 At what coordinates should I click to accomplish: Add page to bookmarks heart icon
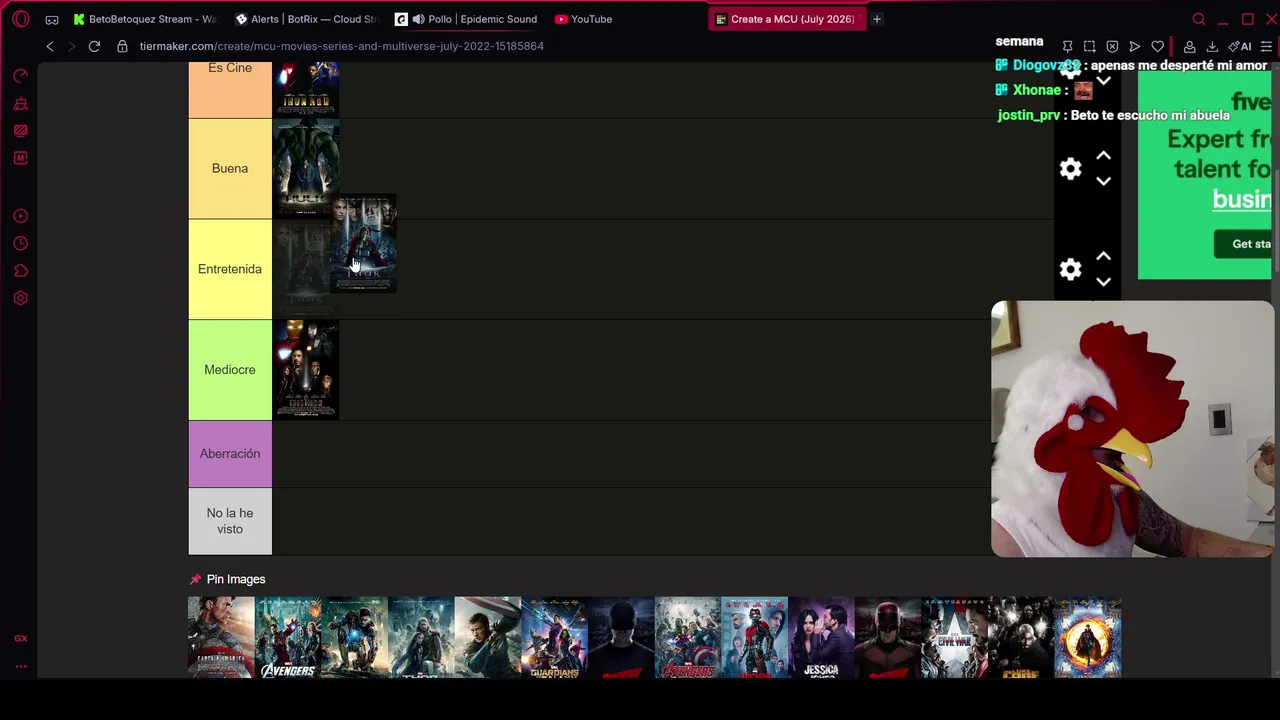pyautogui.click(x=1157, y=46)
